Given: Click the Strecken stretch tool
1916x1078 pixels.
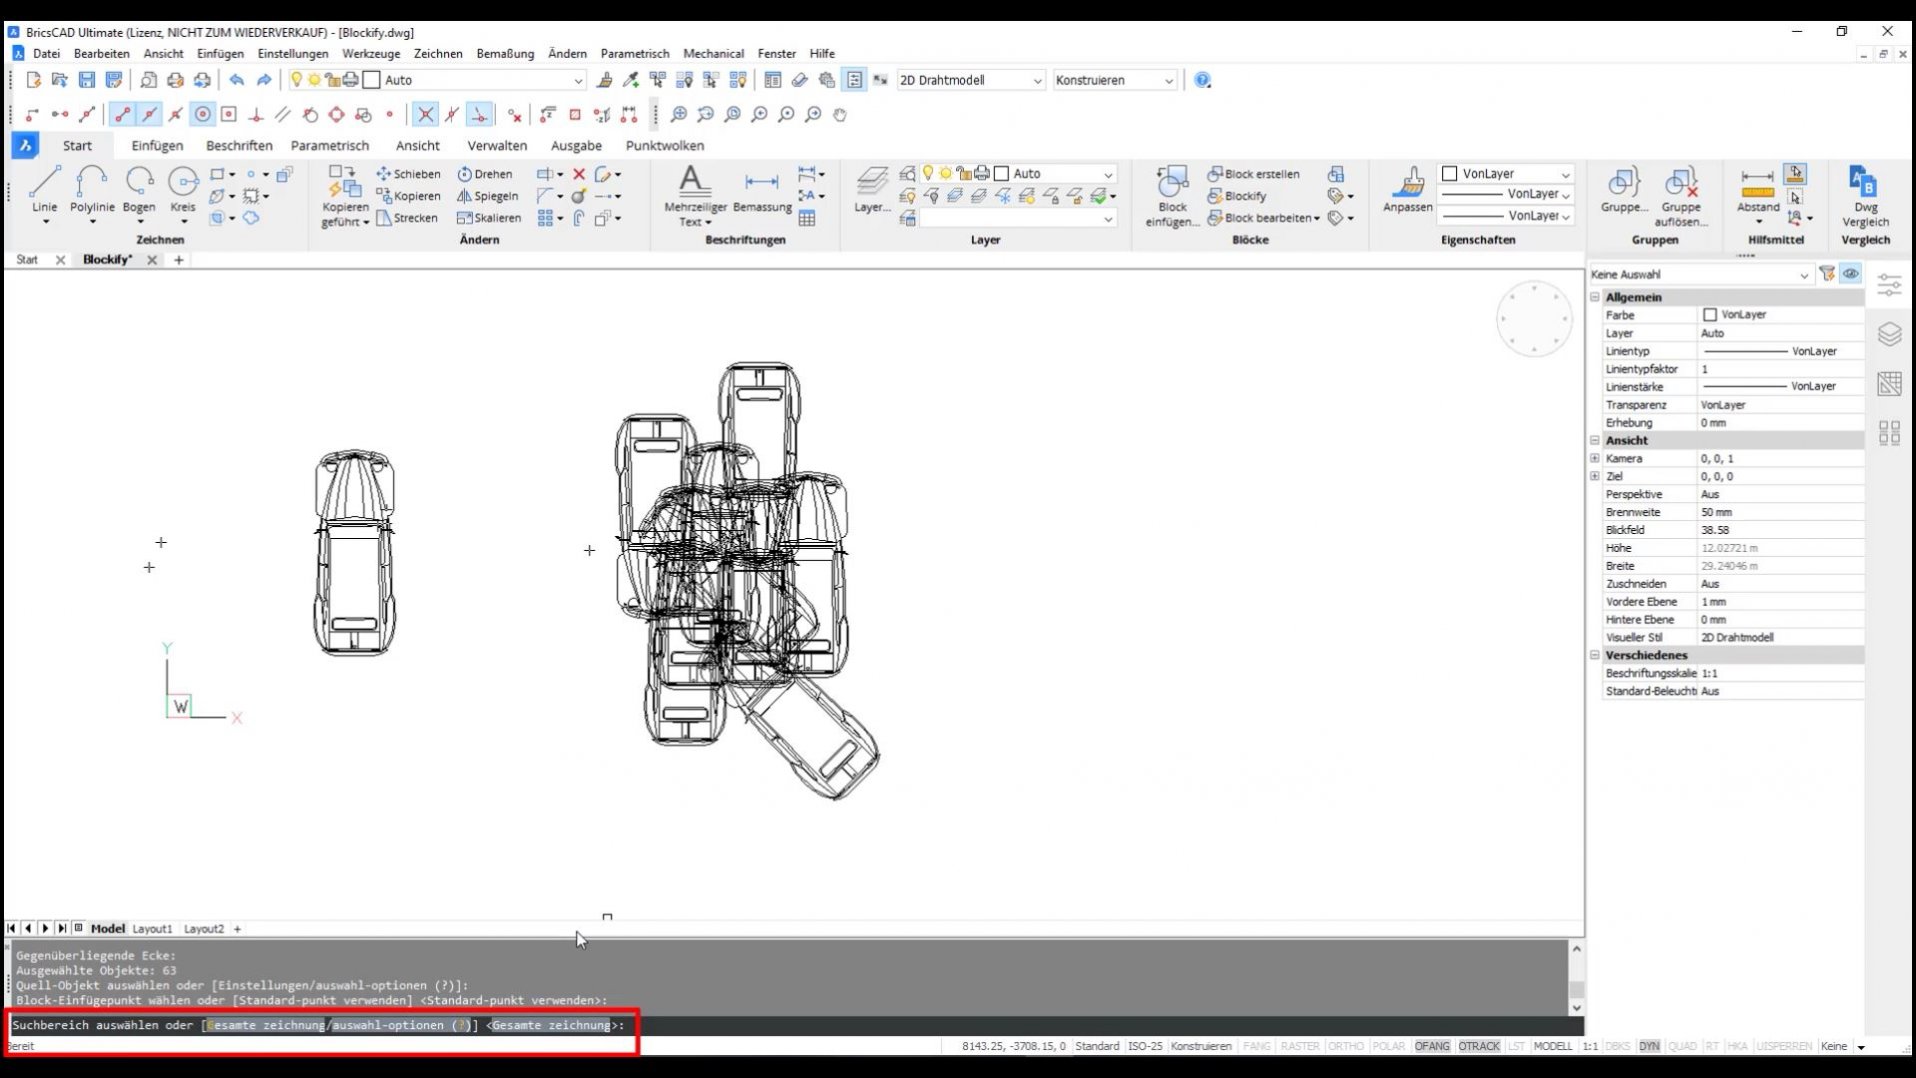Looking at the screenshot, I should pos(407,218).
